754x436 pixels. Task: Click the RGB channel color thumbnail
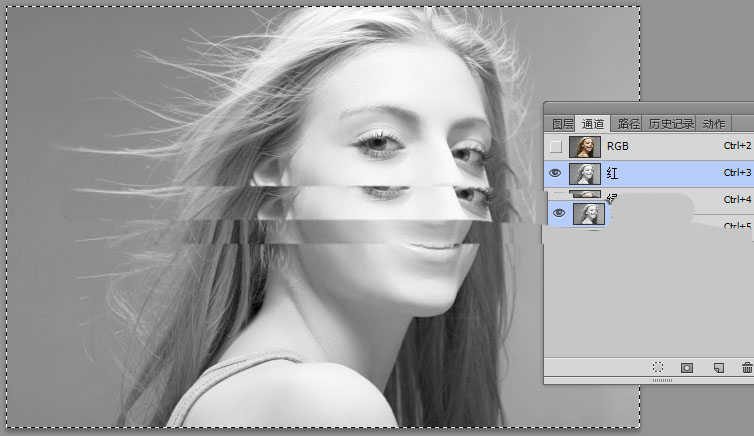pos(584,147)
